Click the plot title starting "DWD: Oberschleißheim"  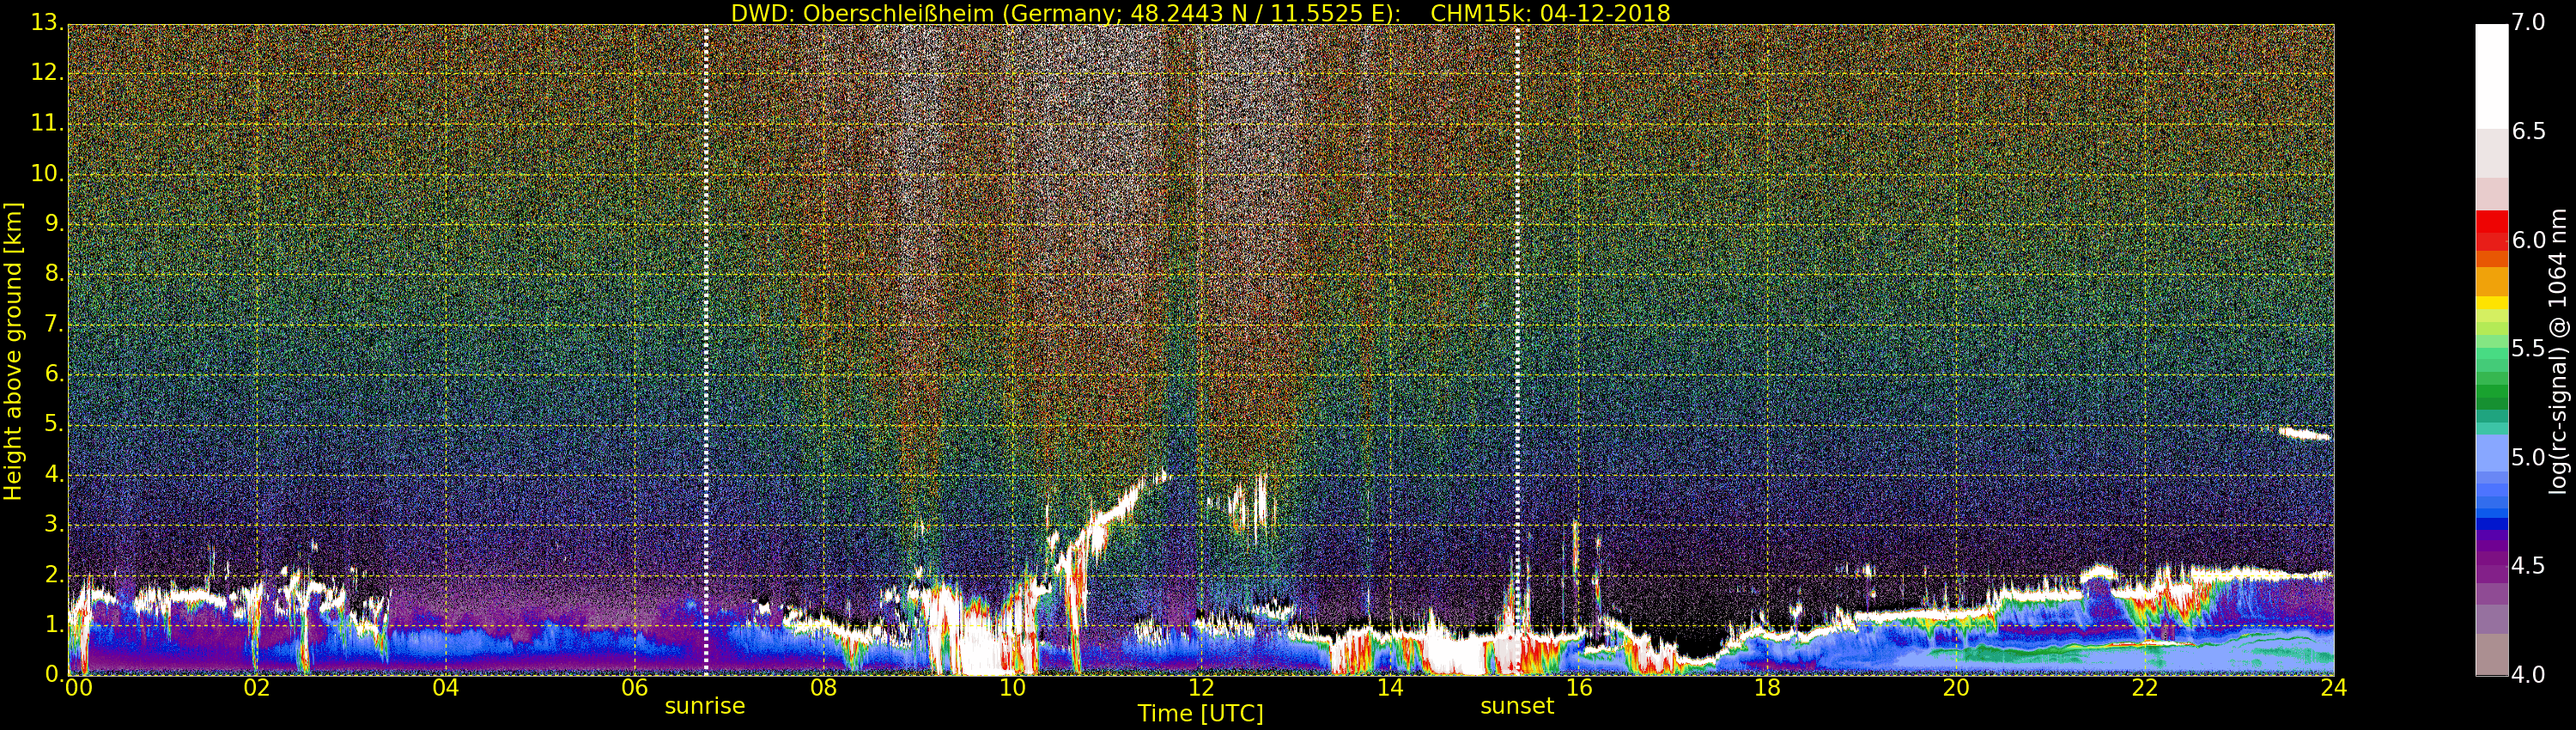(1200, 13)
